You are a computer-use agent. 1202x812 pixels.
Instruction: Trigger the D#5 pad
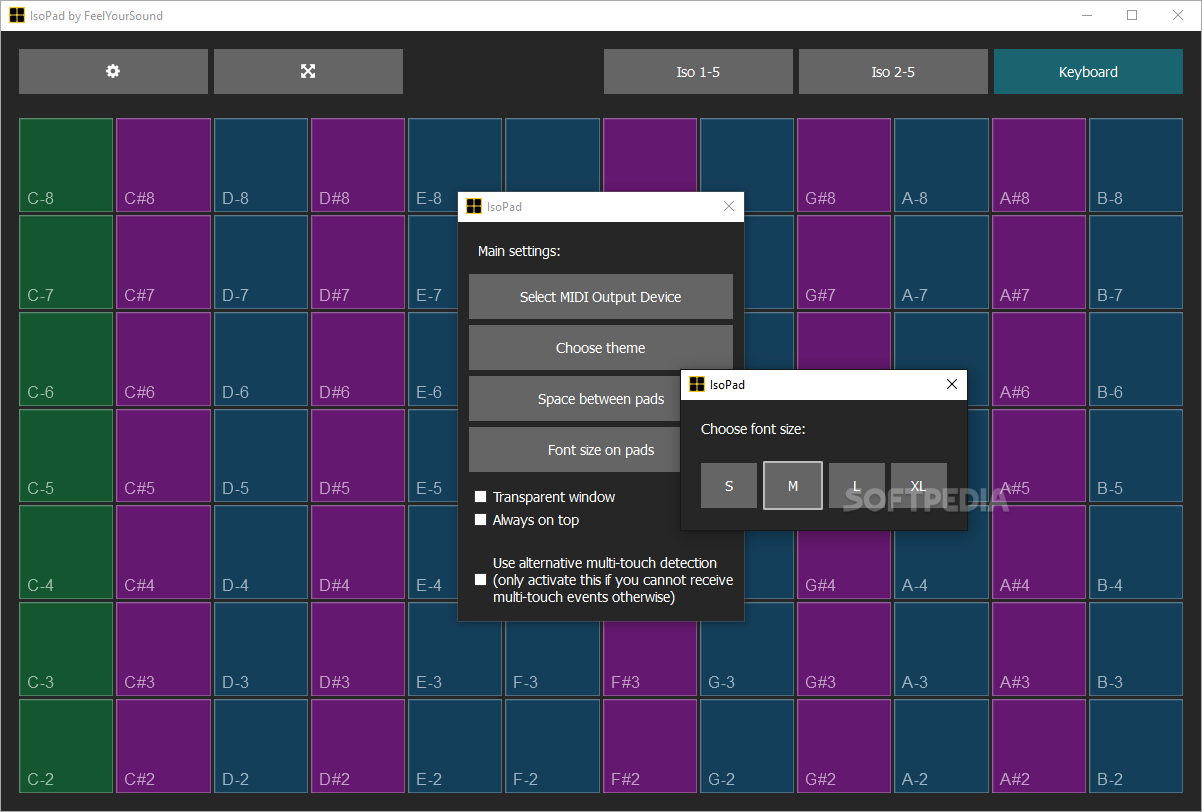coord(358,456)
